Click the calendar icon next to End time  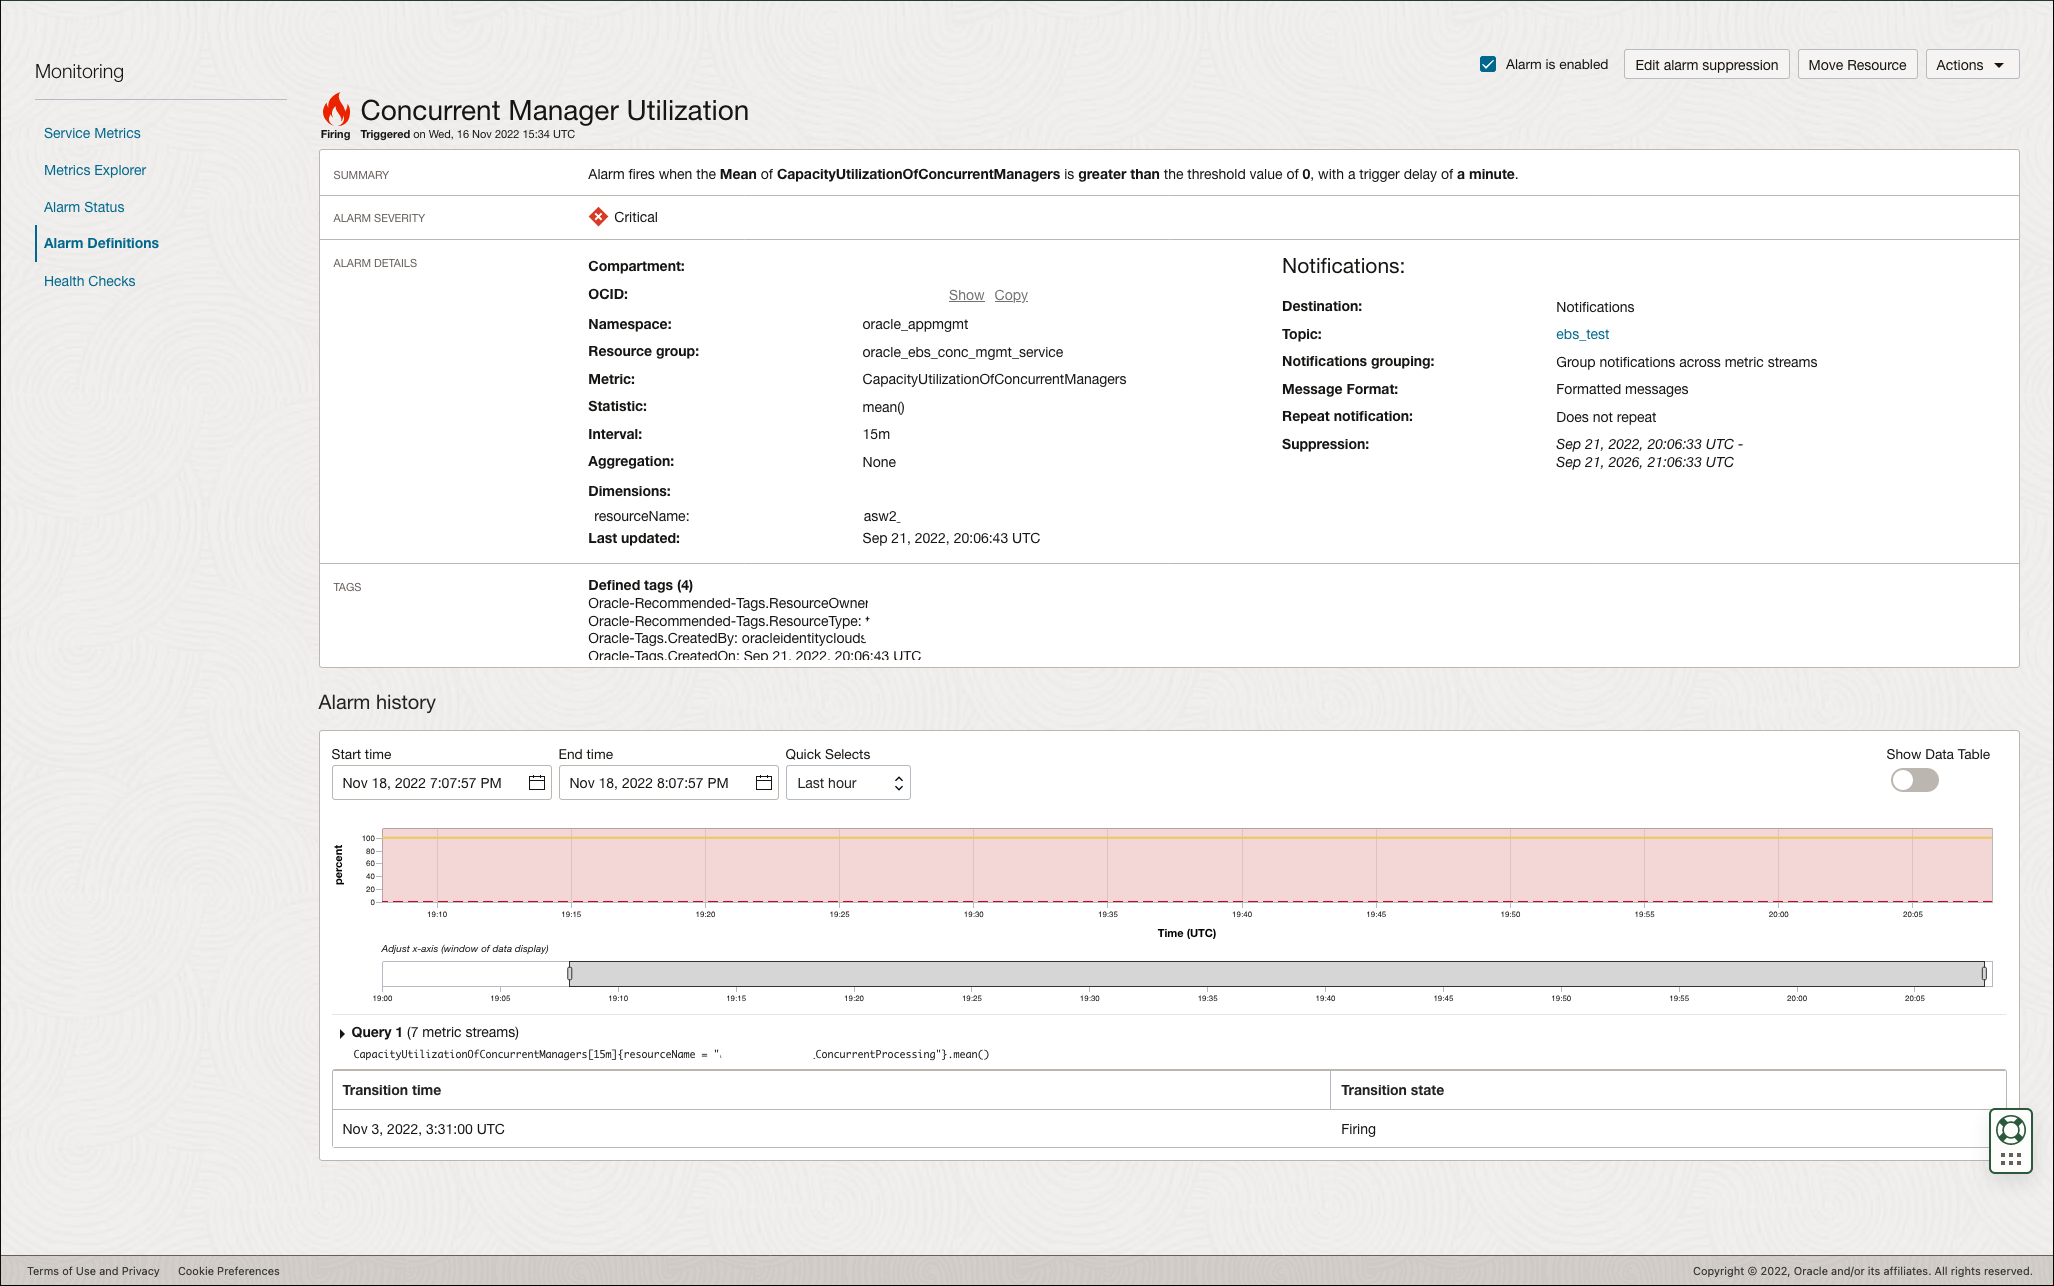click(764, 784)
